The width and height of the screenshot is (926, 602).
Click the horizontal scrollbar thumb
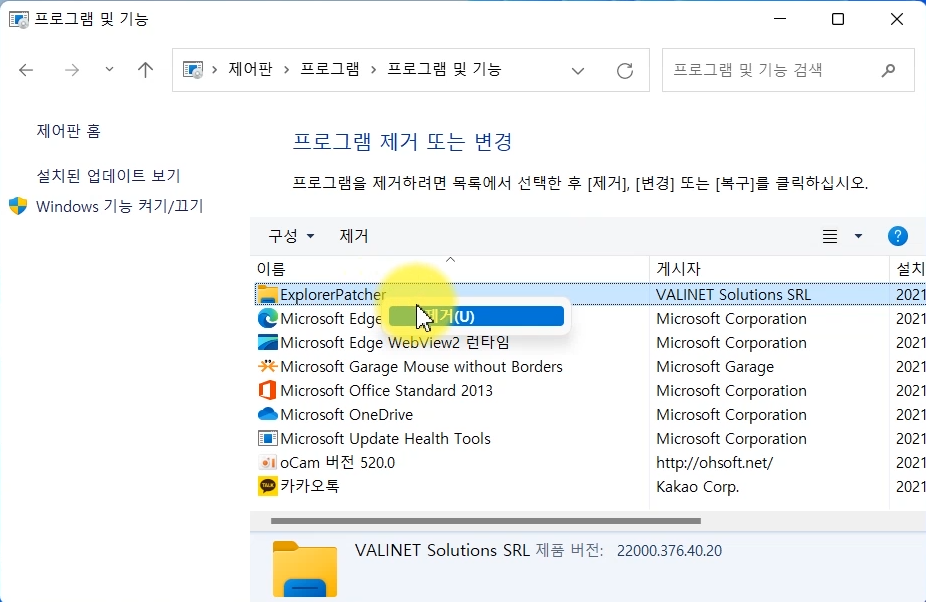(x=485, y=521)
